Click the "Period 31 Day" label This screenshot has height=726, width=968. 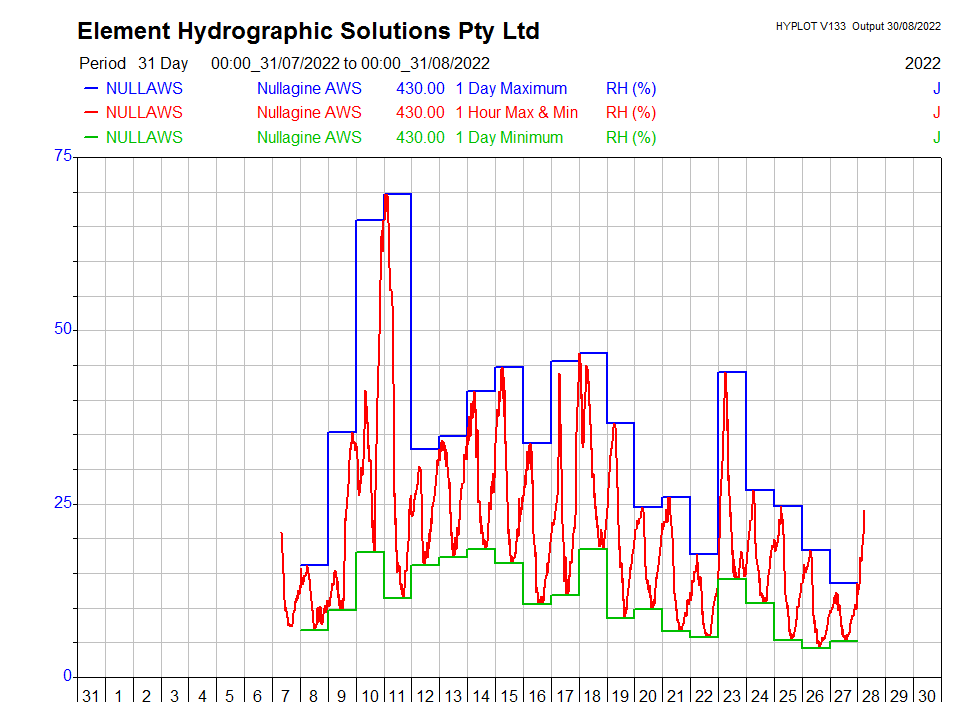point(133,63)
